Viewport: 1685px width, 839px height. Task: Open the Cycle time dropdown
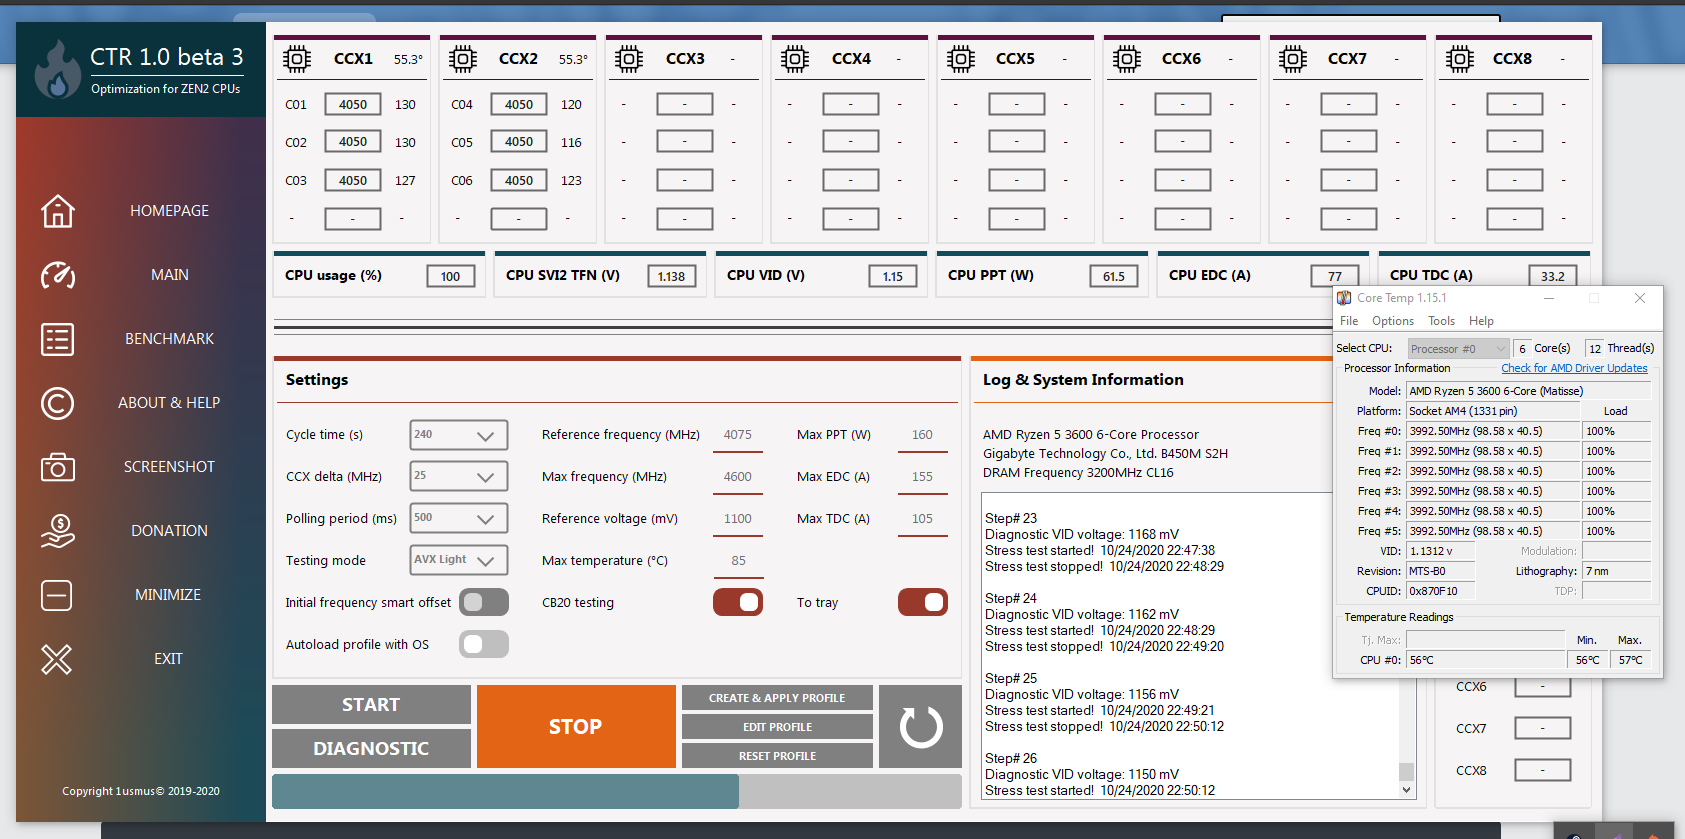click(x=459, y=435)
